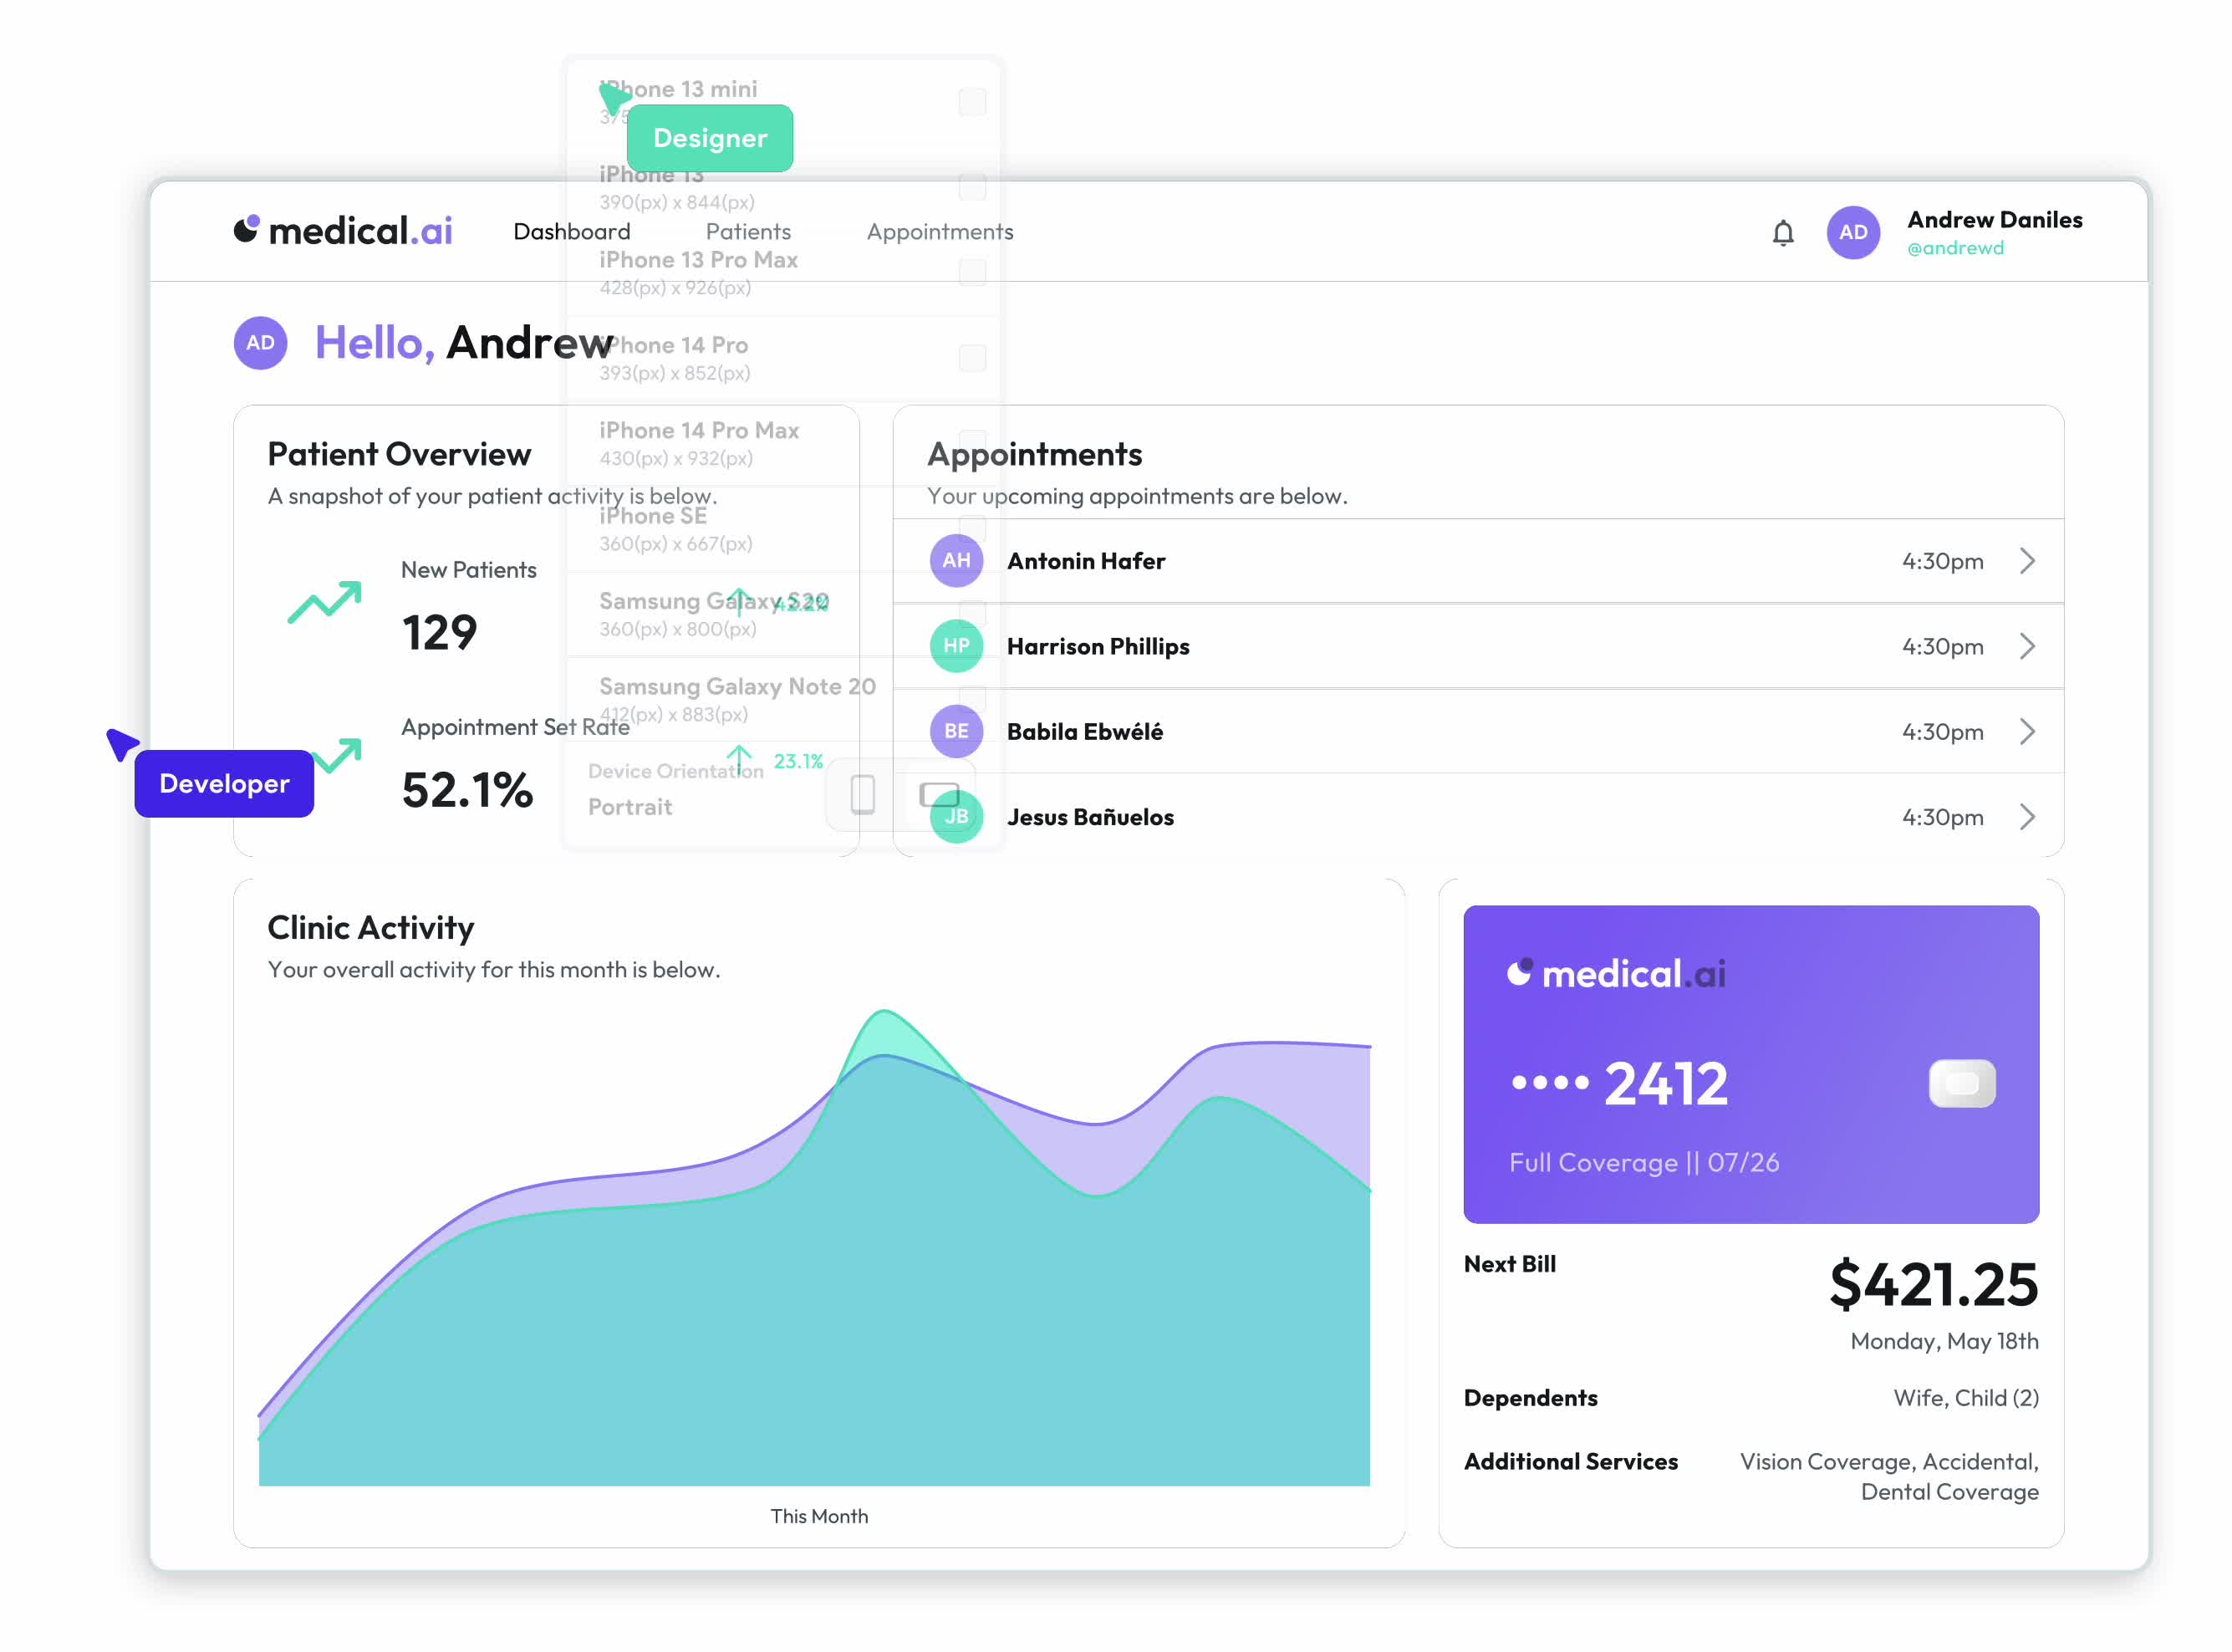This screenshot has width=2232, height=1652.
Task: Click the AD avatar in the header
Action: 1853,232
